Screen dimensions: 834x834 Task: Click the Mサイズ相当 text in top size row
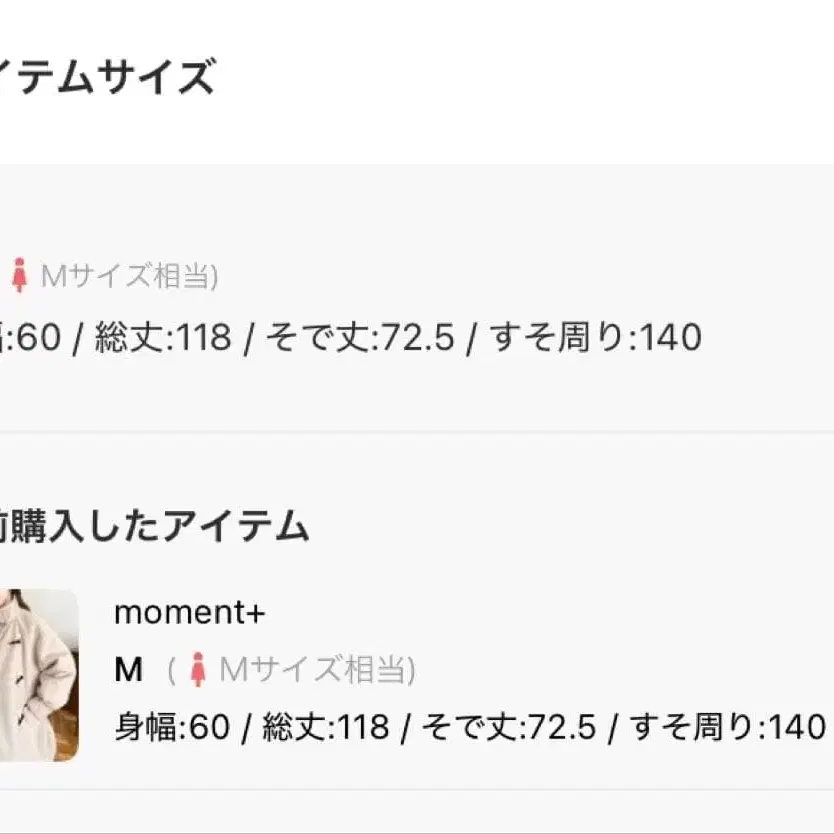[128, 276]
